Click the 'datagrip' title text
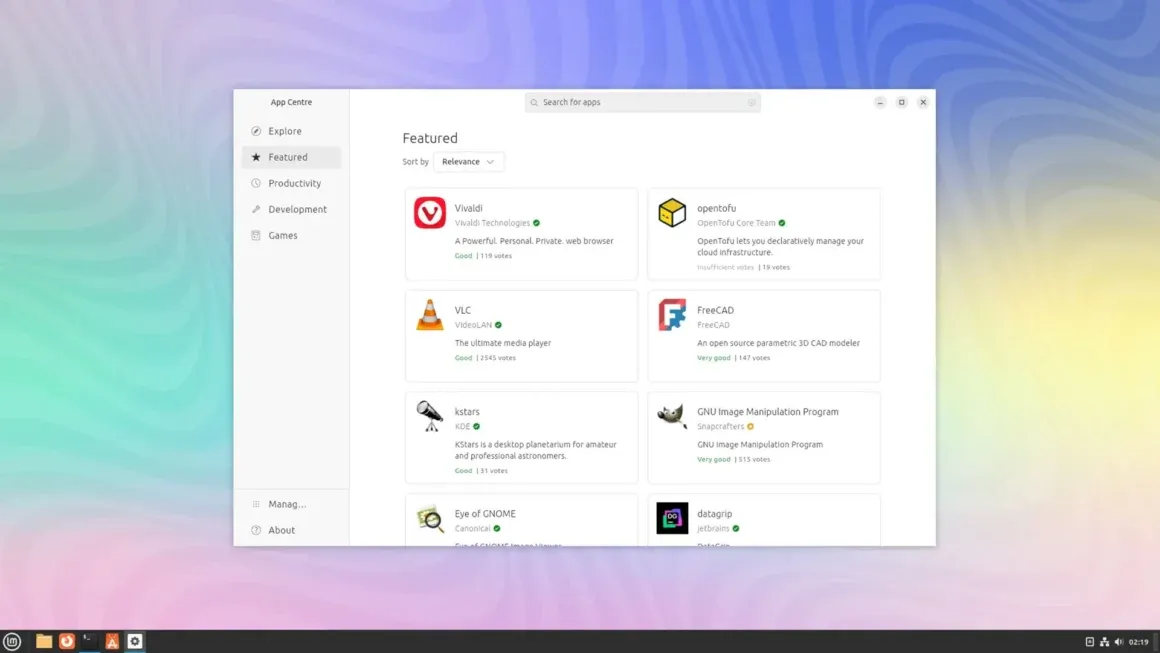The image size is (1160, 653). pos(715,513)
